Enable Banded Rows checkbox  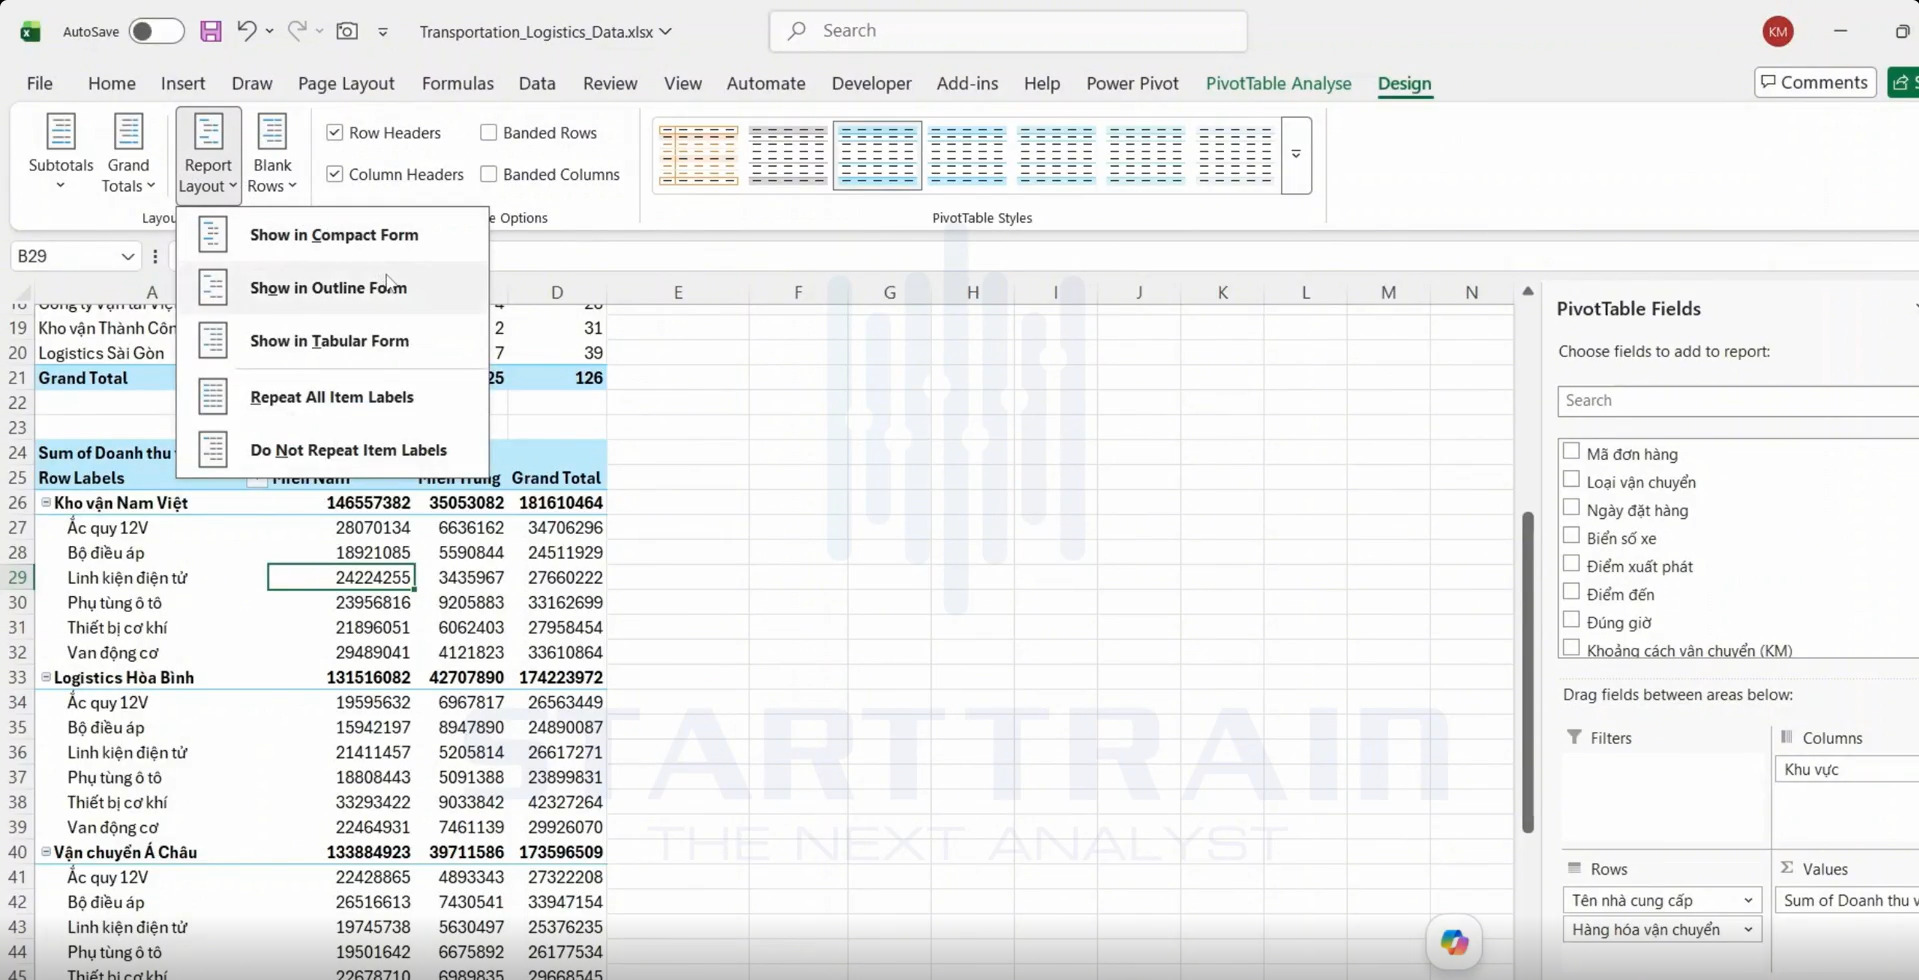(488, 132)
